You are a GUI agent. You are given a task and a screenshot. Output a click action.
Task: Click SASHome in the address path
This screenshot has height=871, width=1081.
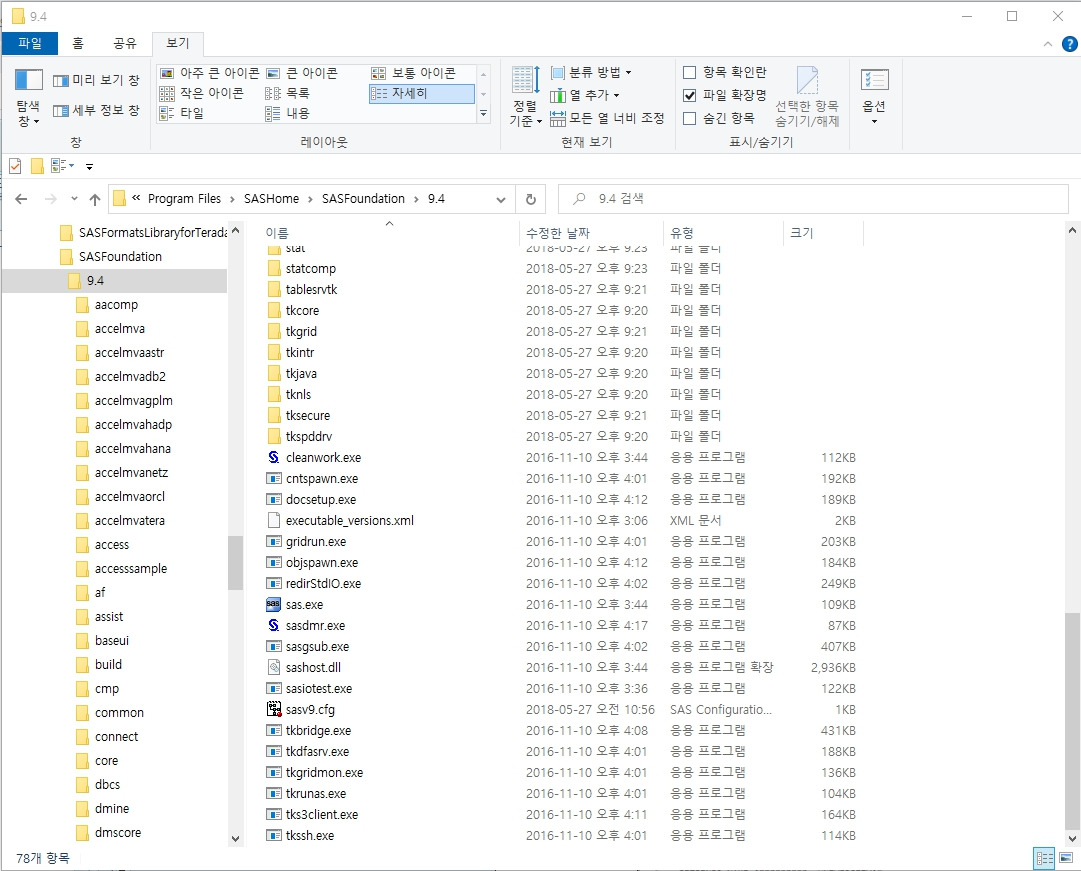point(271,199)
